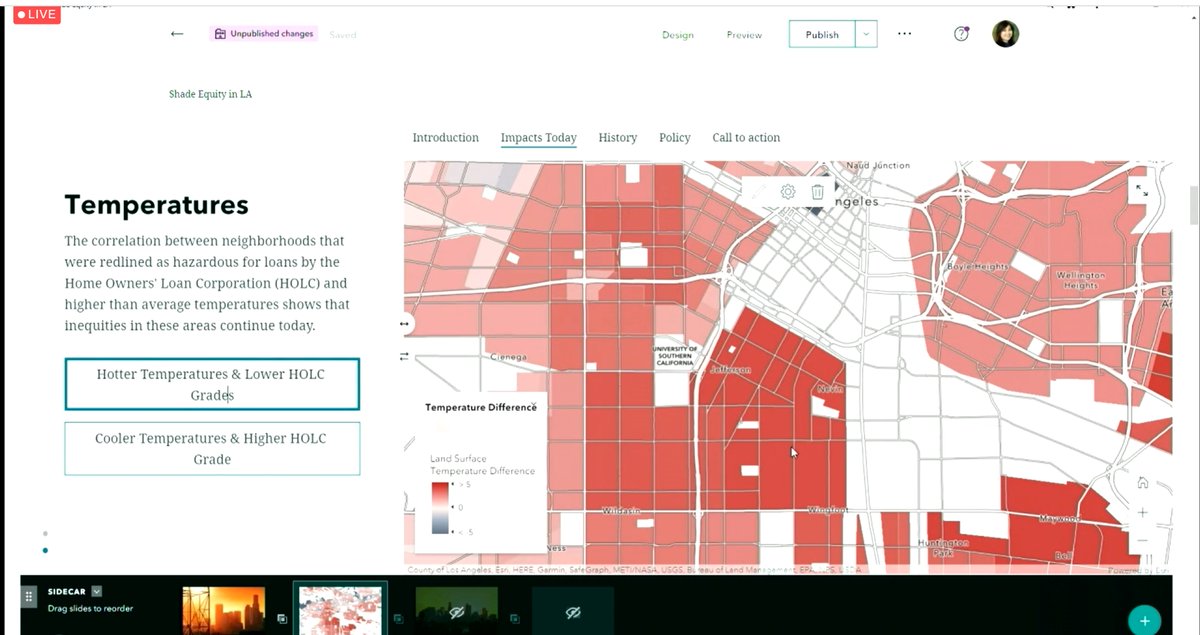Open the help question mark icon

961,34
